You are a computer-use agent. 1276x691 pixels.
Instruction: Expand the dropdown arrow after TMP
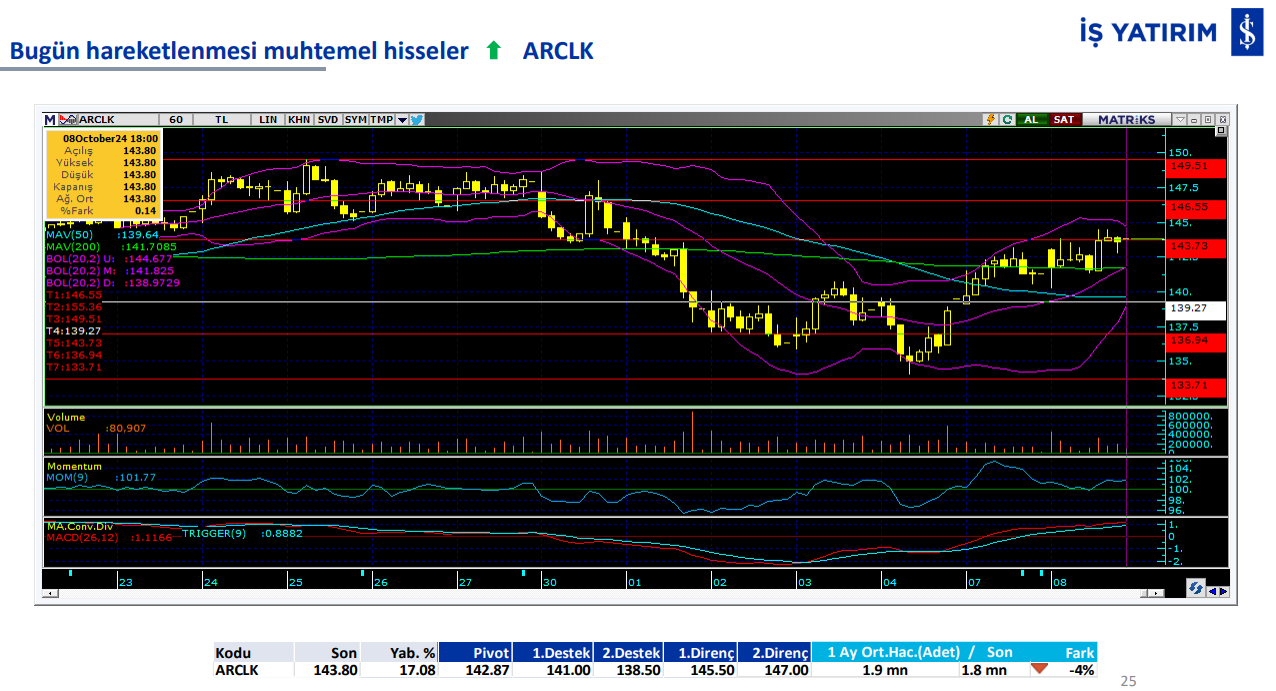point(402,119)
